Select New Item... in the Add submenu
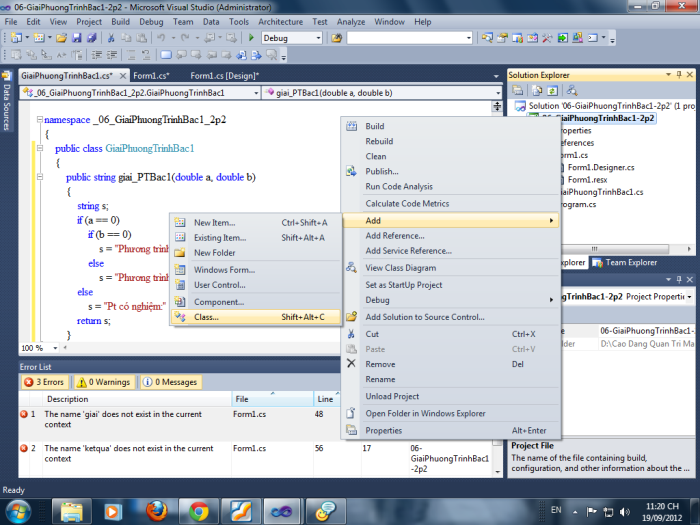700x525 pixels. click(x=256, y=223)
